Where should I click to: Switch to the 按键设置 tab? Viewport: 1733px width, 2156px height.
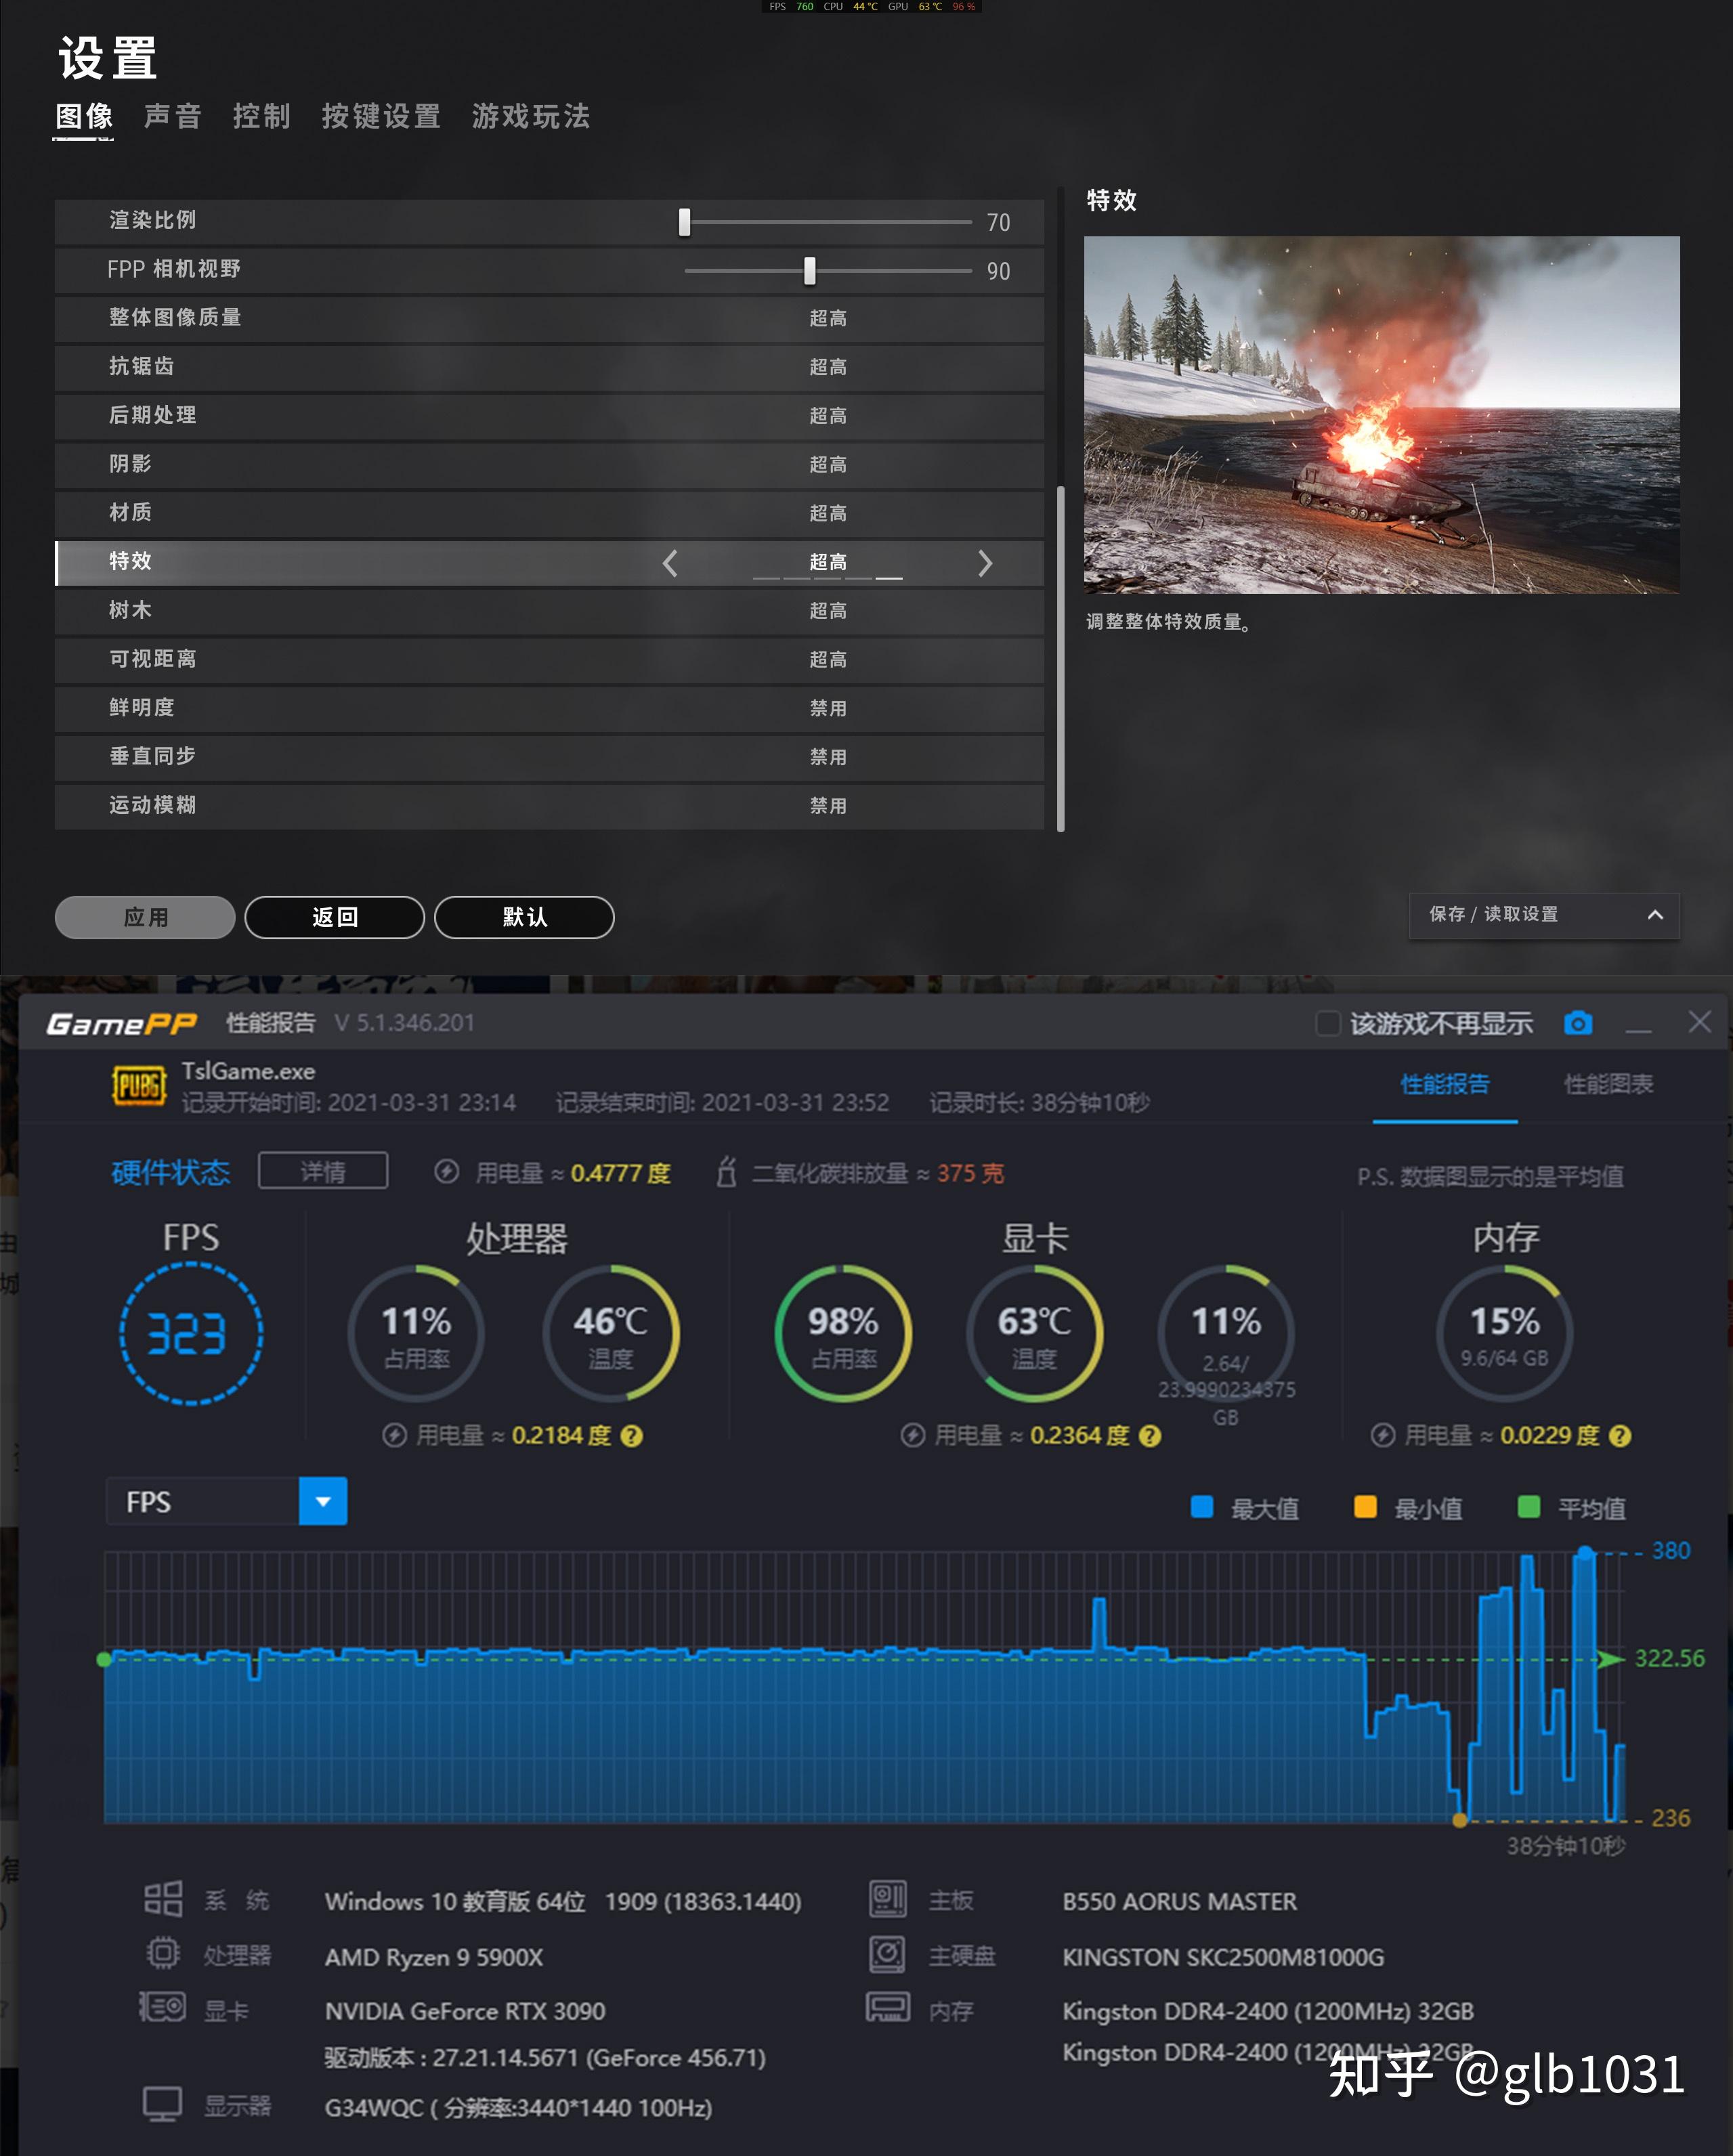tap(381, 116)
